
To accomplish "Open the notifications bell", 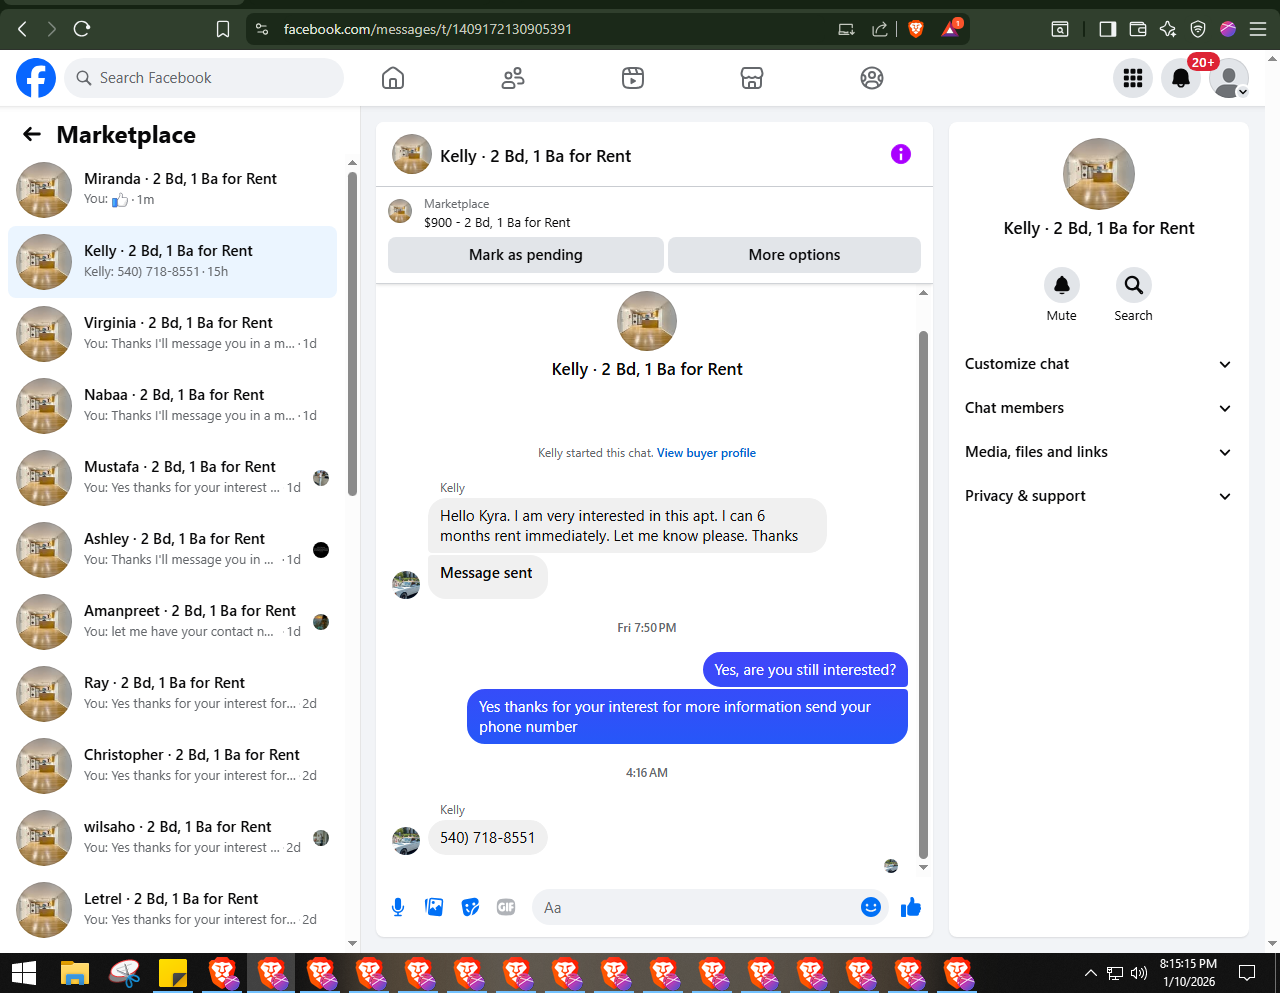I will point(1181,78).
